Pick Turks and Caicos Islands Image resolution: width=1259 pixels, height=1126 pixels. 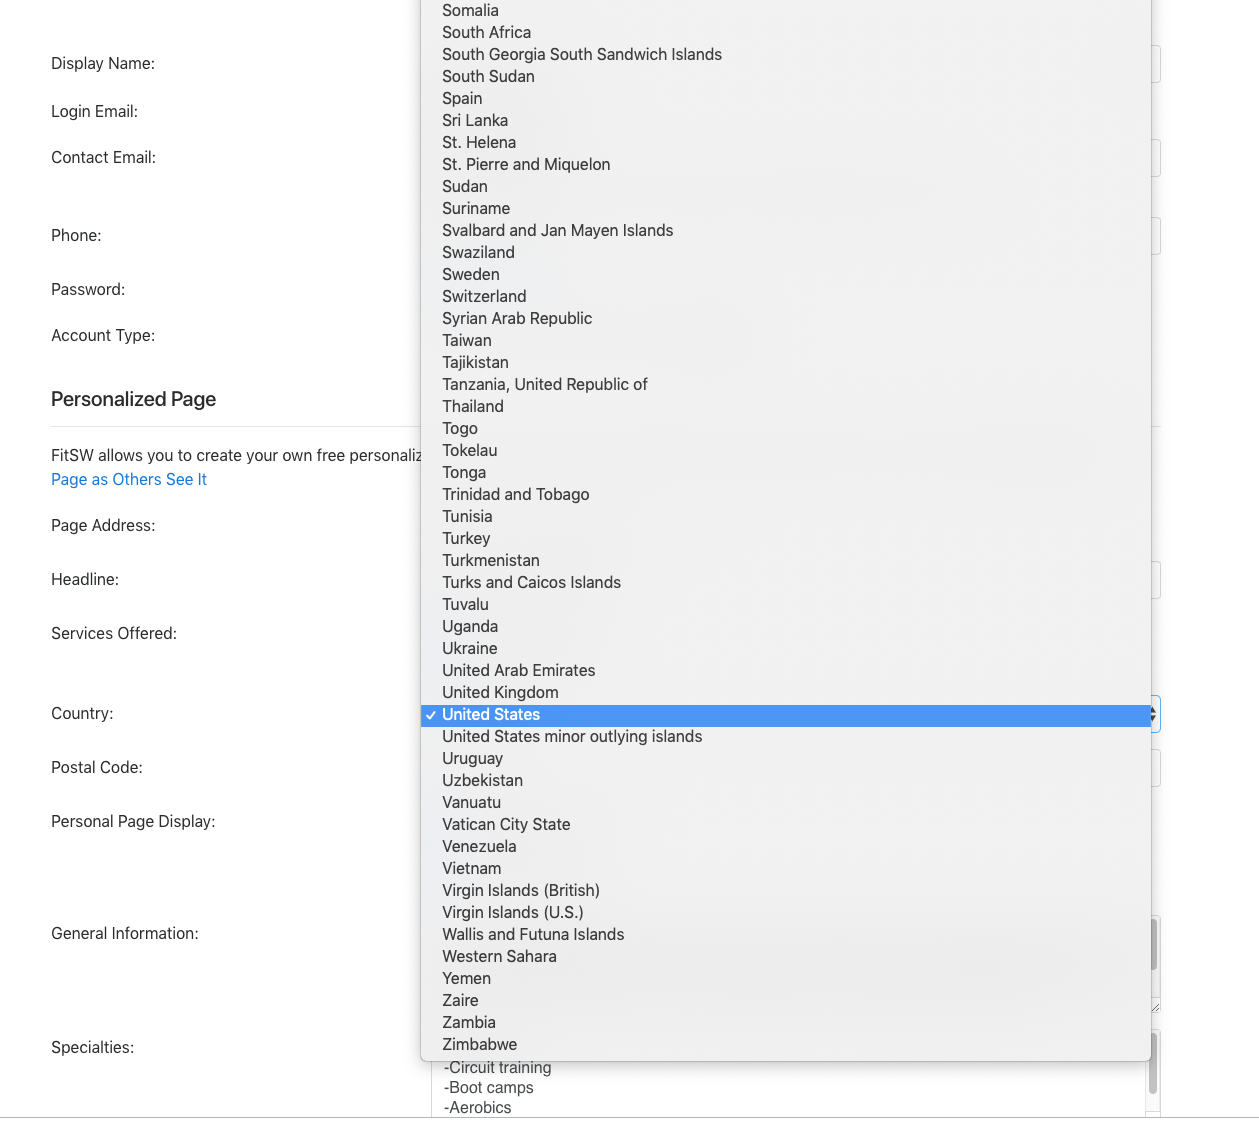point(786,583)
